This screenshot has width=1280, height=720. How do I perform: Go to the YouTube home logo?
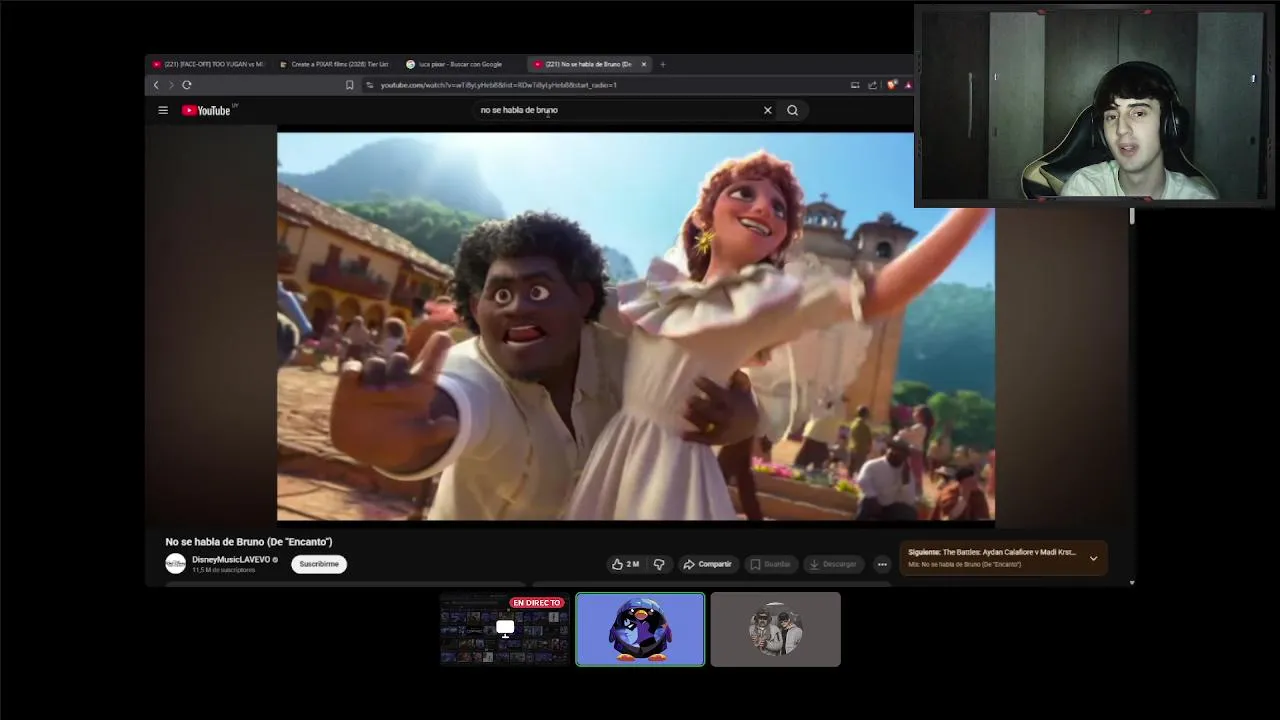click(x=207, y=110)
